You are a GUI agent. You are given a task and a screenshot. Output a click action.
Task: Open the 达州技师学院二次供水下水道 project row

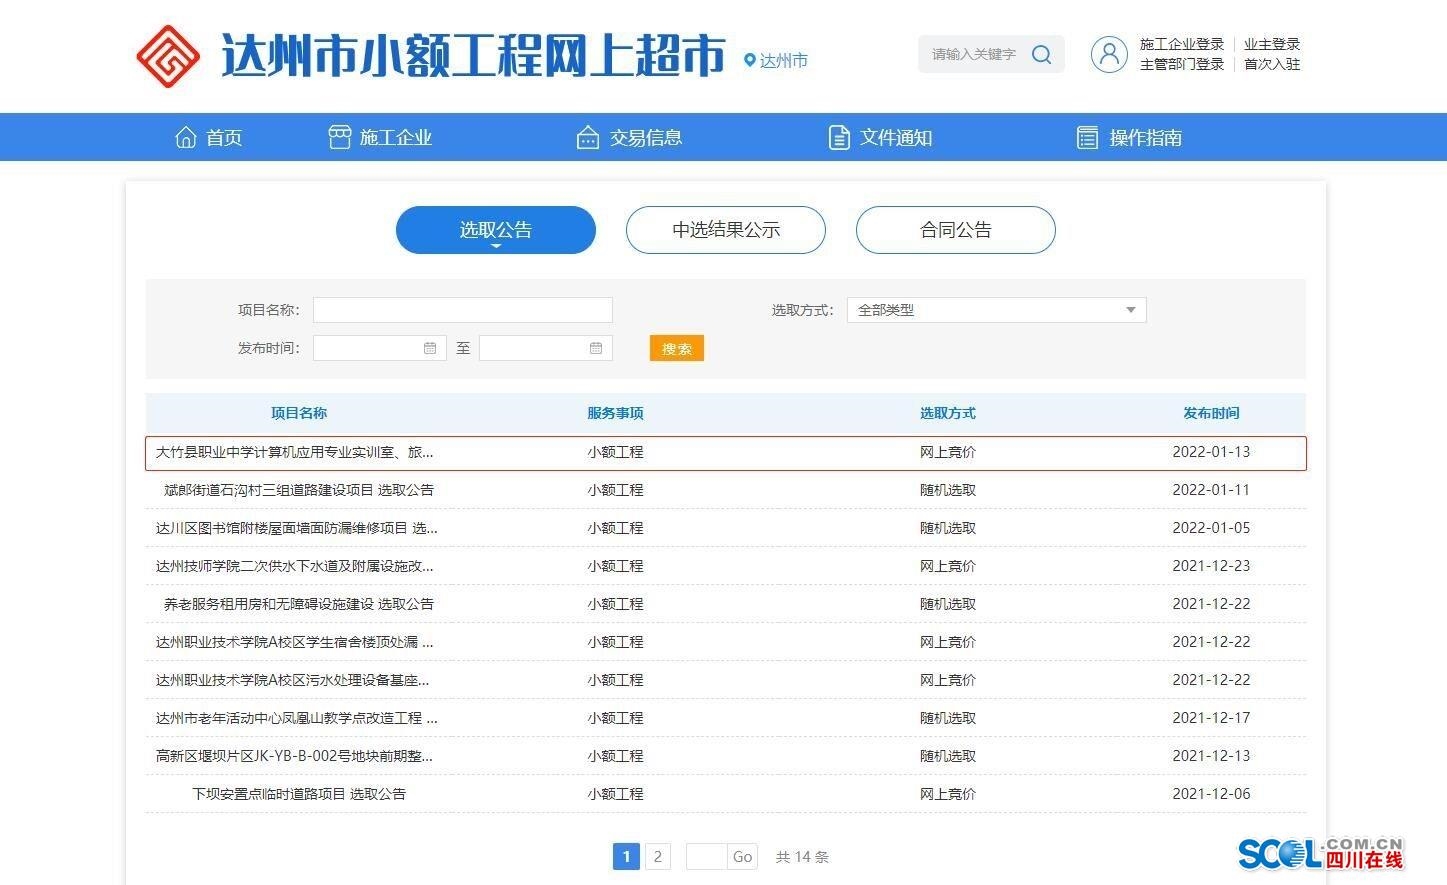[x=726, y=566]
